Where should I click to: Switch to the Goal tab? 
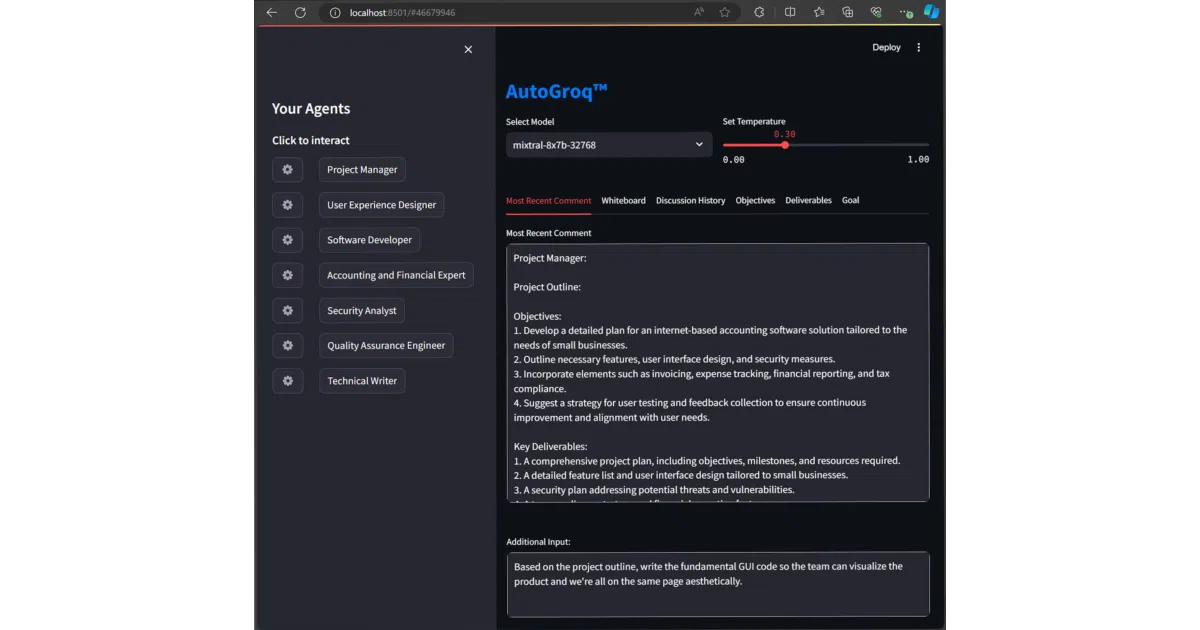point(850,200)
